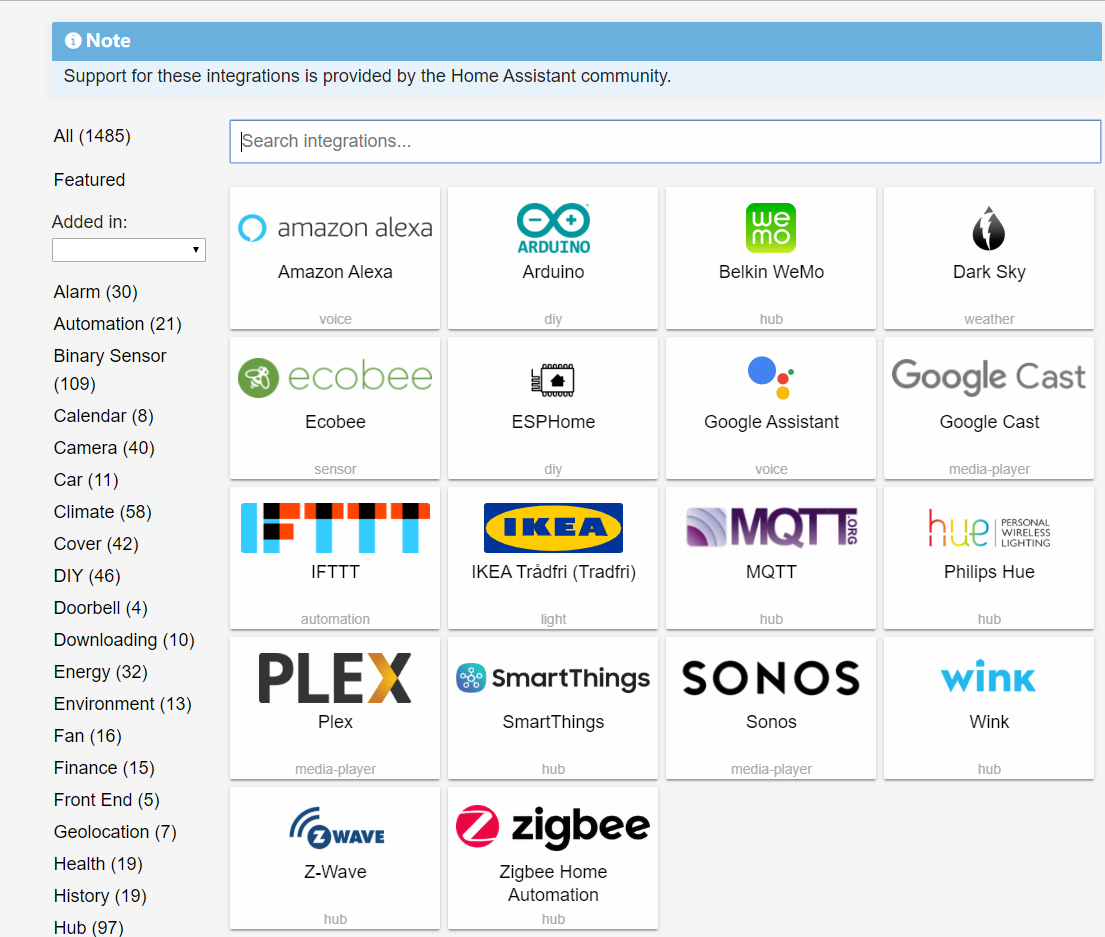The width and height of the screenshot is (1105, 937).
Task: Click the Ecobee title text
Action: point(335,422)
